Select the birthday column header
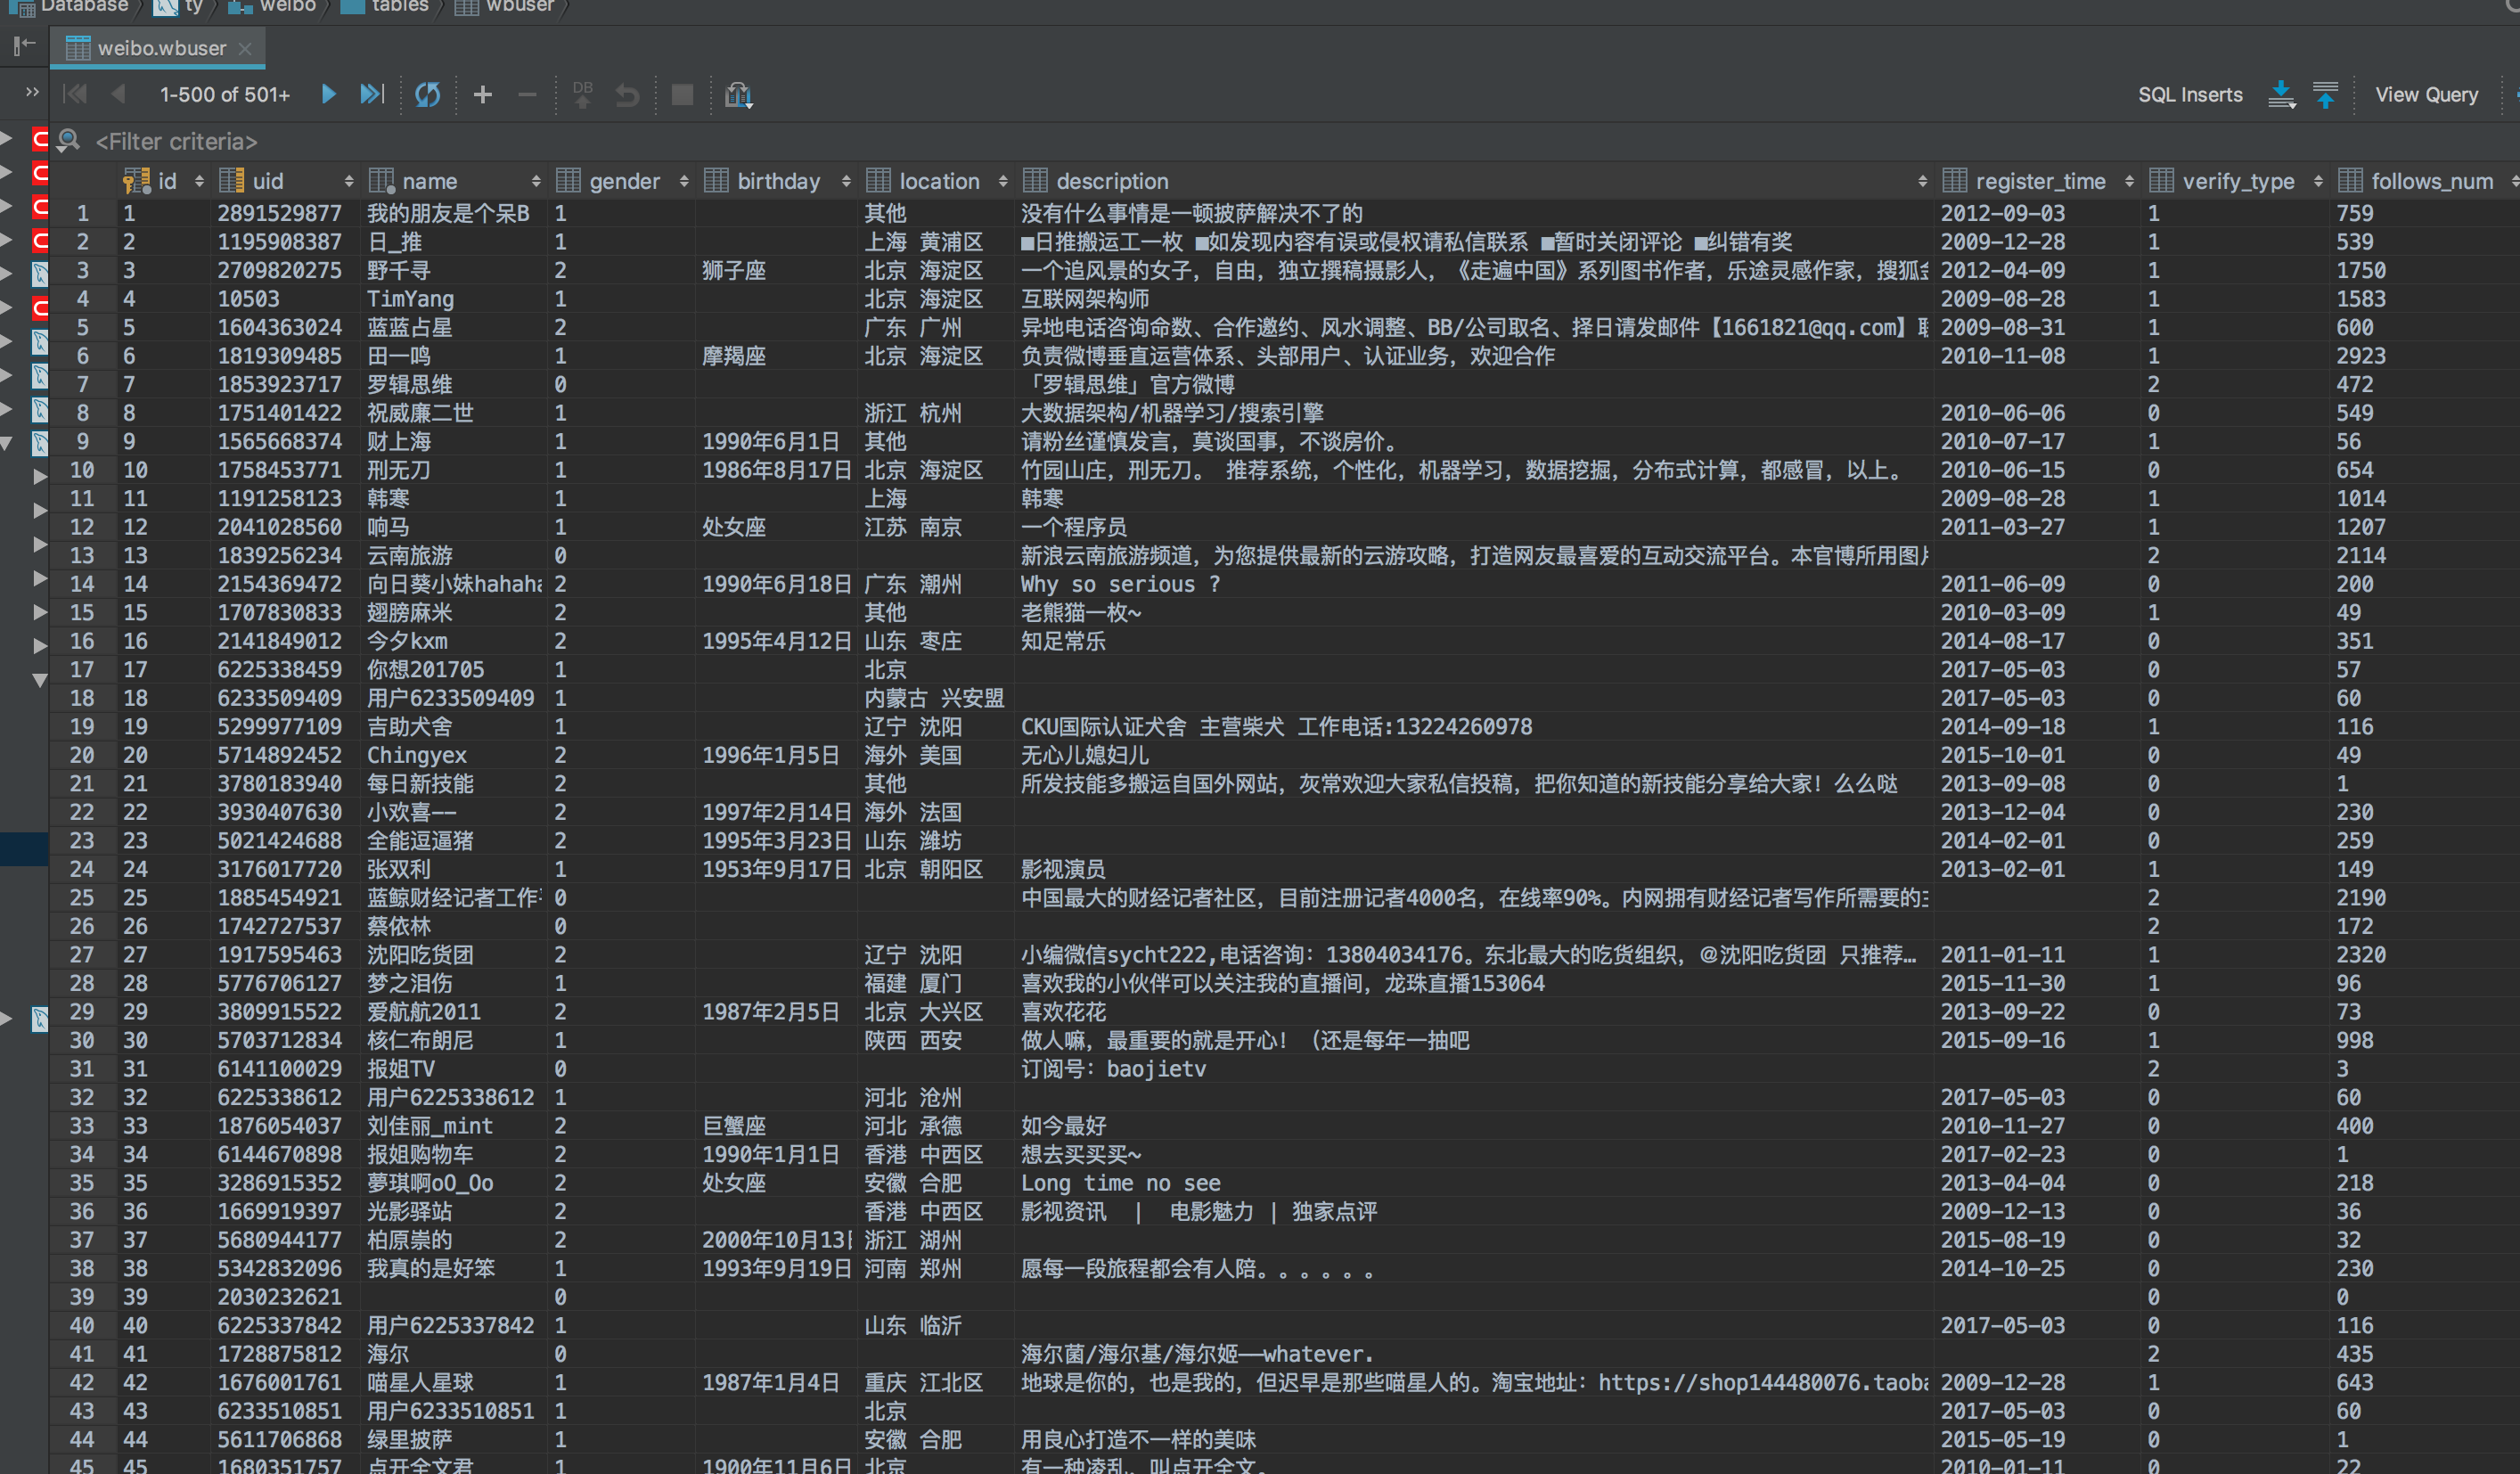 778,181
